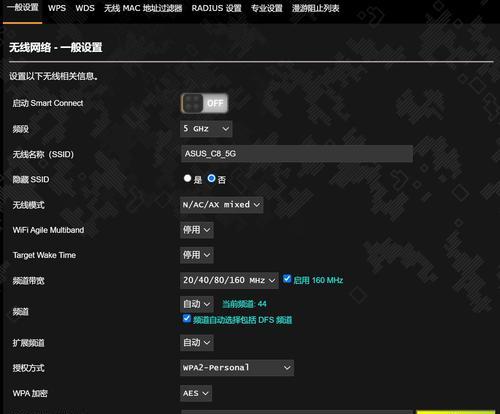
Task: Click the 无线名称 (SSID) label
Action: [43, 154]
